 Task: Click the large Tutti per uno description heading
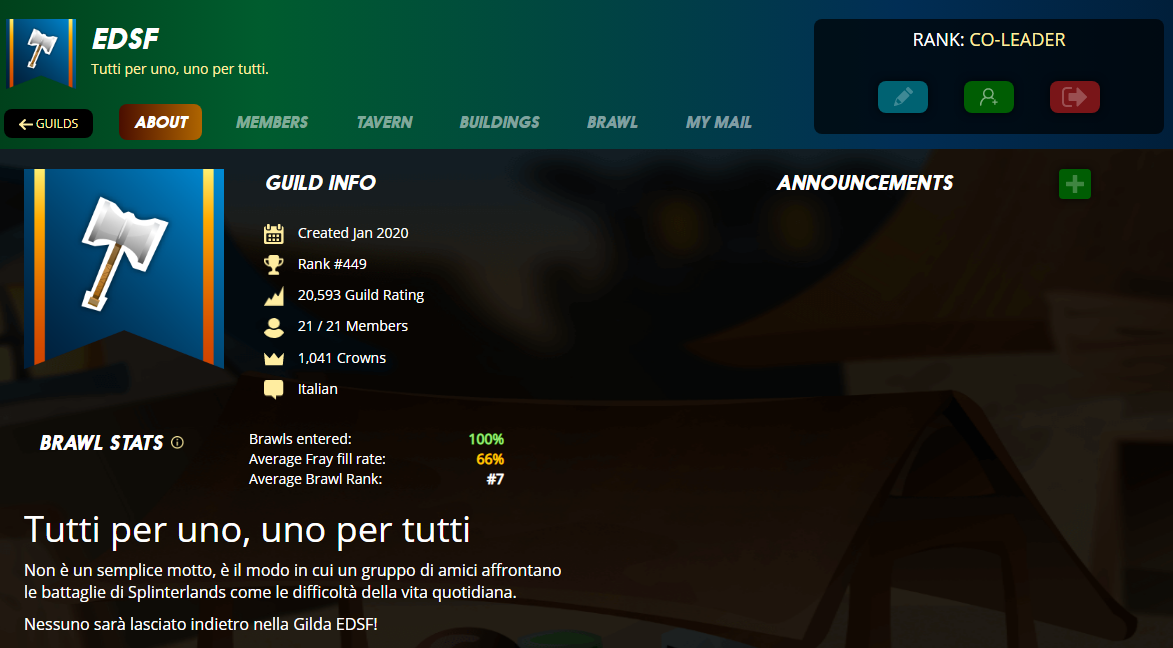tap(248, 530)
